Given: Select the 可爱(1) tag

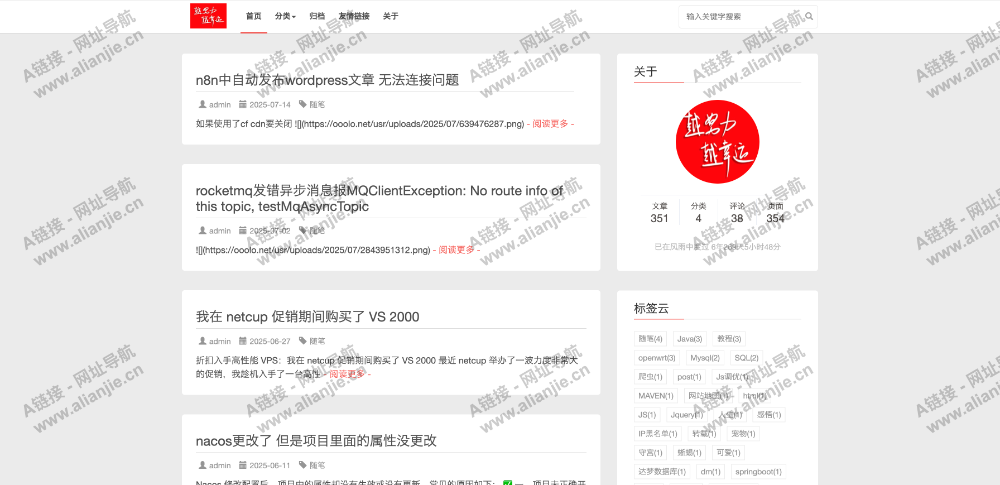Looking at the screenshot, I should point(728,452).
